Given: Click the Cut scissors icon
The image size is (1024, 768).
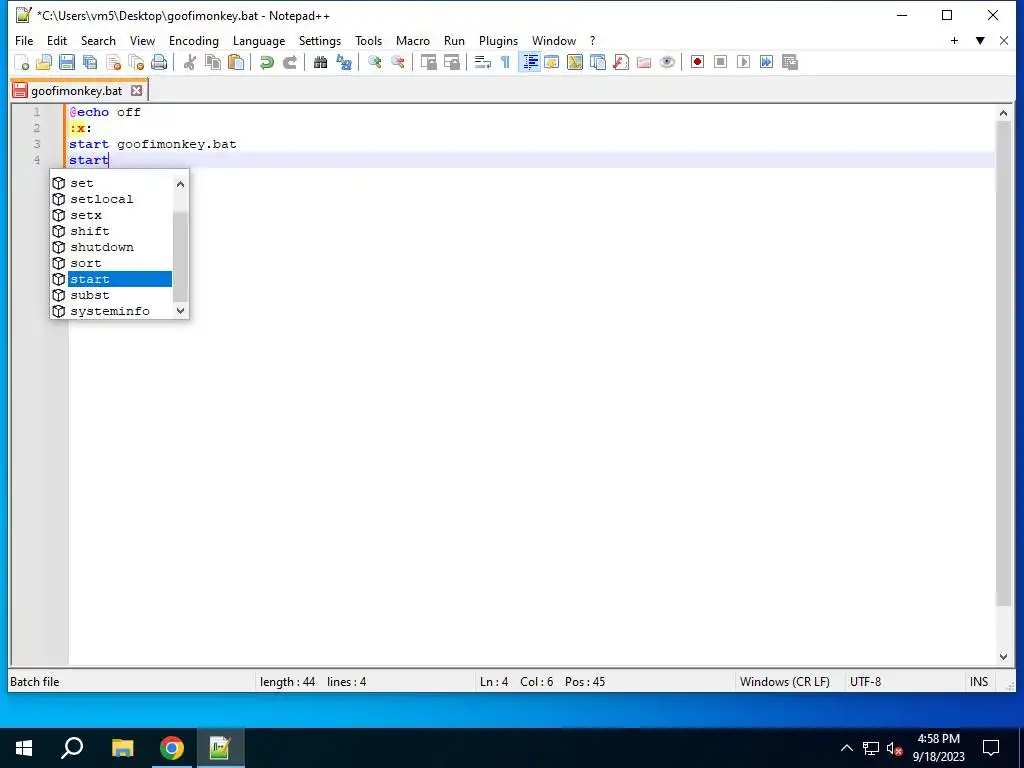Looking at the screenshot, I should 190,62.
